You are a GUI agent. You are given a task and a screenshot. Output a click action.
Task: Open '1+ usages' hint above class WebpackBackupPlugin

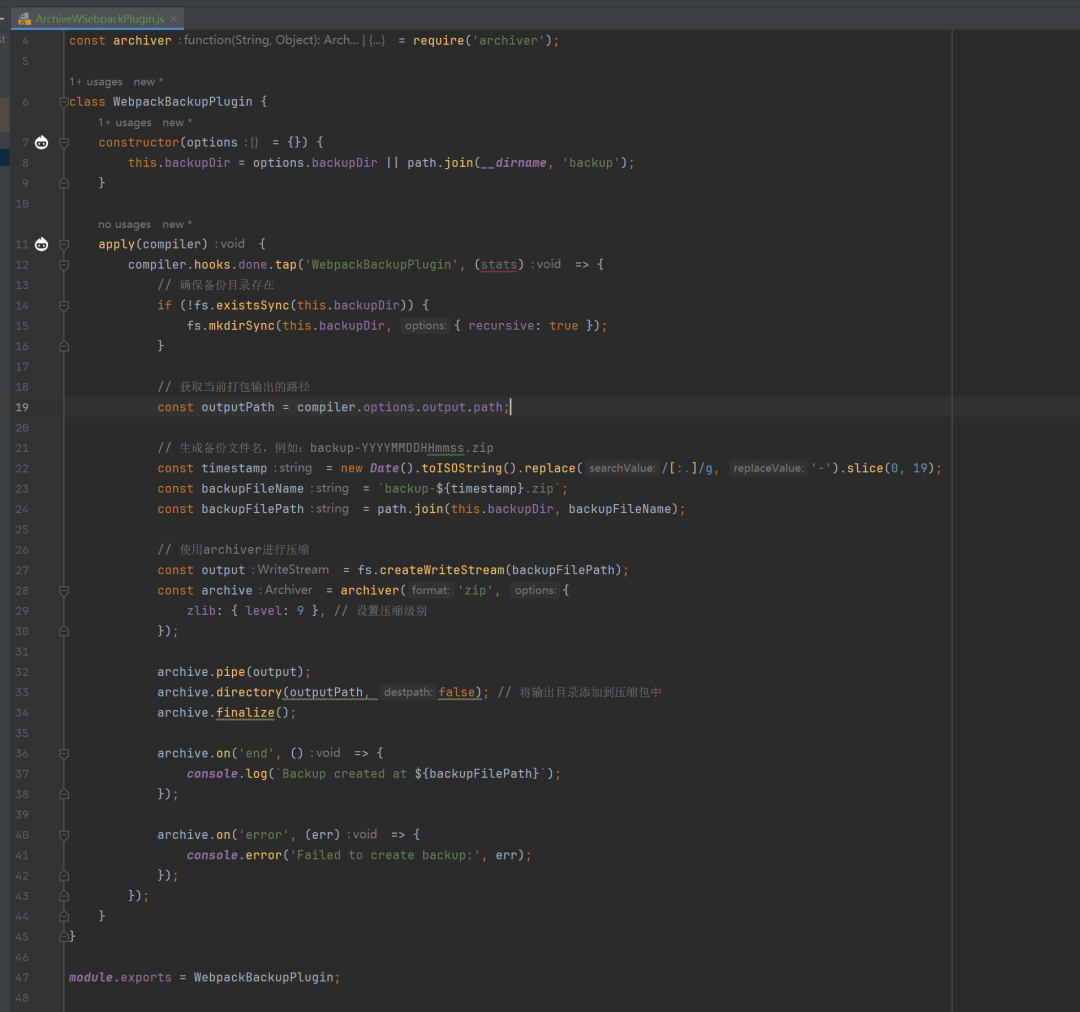tap(96, 82)
